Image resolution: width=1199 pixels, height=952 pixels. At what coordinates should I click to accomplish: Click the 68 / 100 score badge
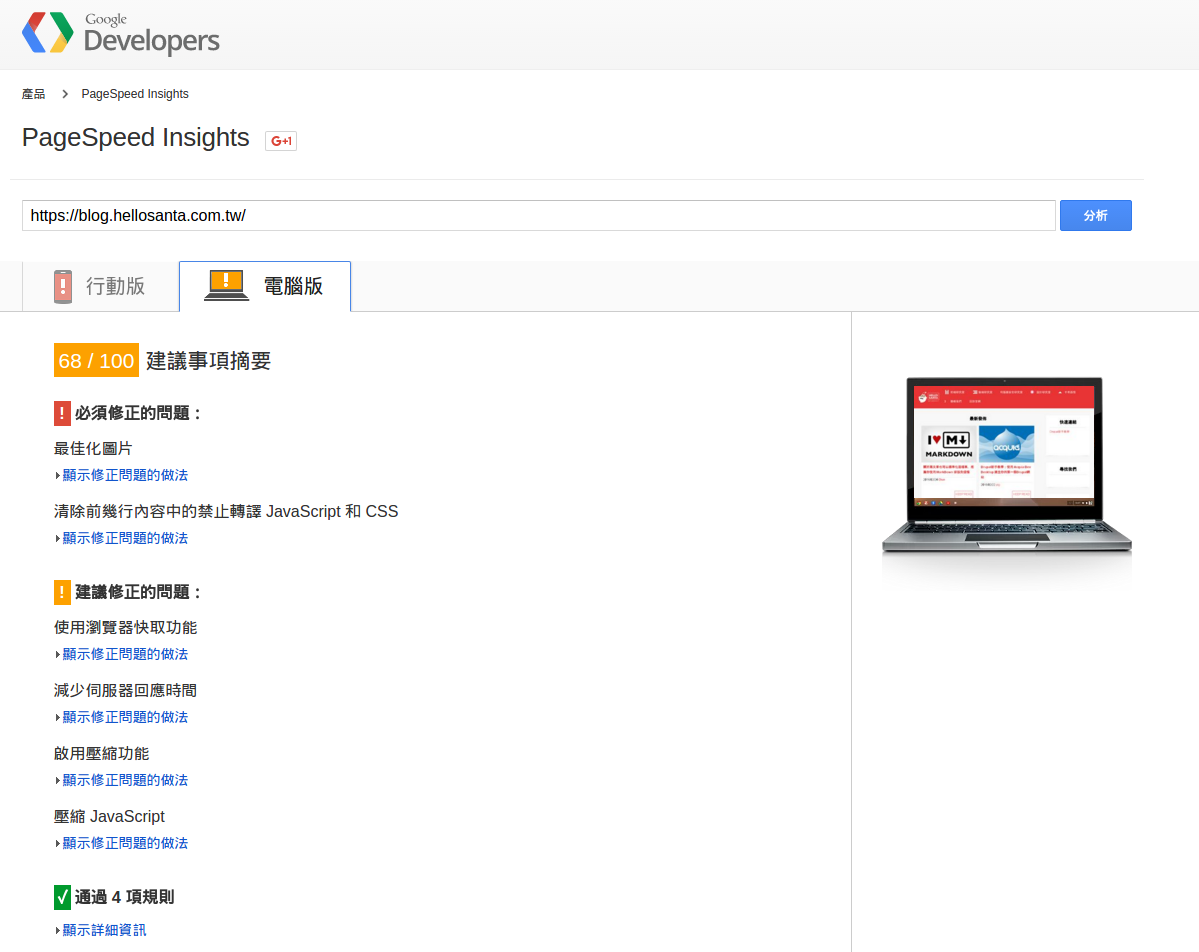(96, 360)
